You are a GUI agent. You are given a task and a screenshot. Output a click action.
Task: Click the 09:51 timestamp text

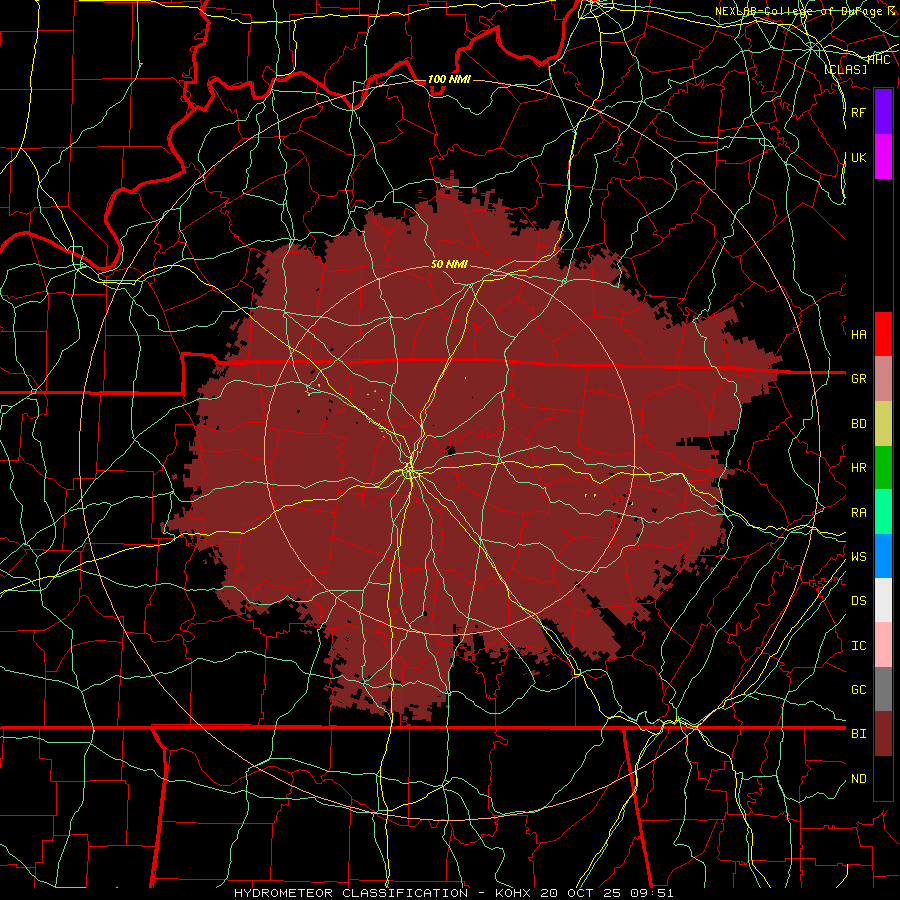[654, 893]
